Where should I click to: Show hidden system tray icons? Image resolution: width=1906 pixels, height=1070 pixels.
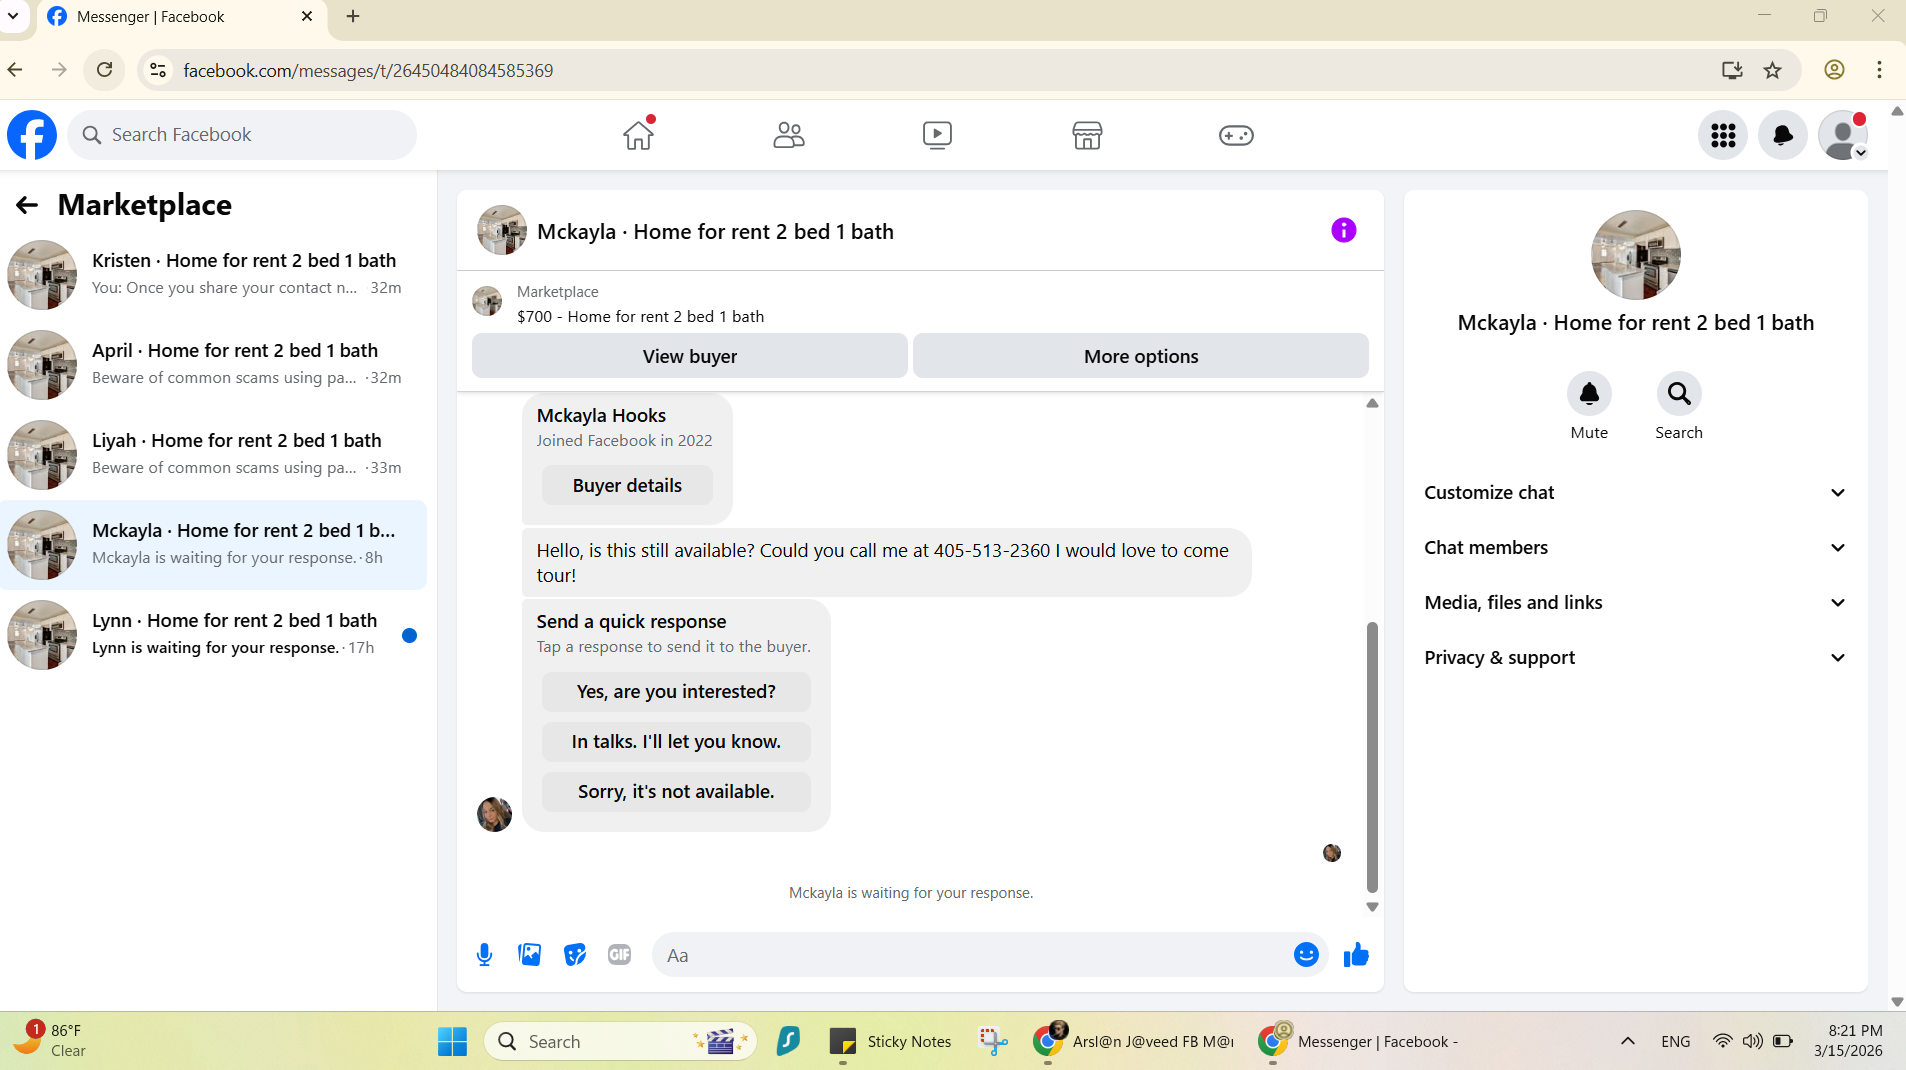[1628, 1041]
